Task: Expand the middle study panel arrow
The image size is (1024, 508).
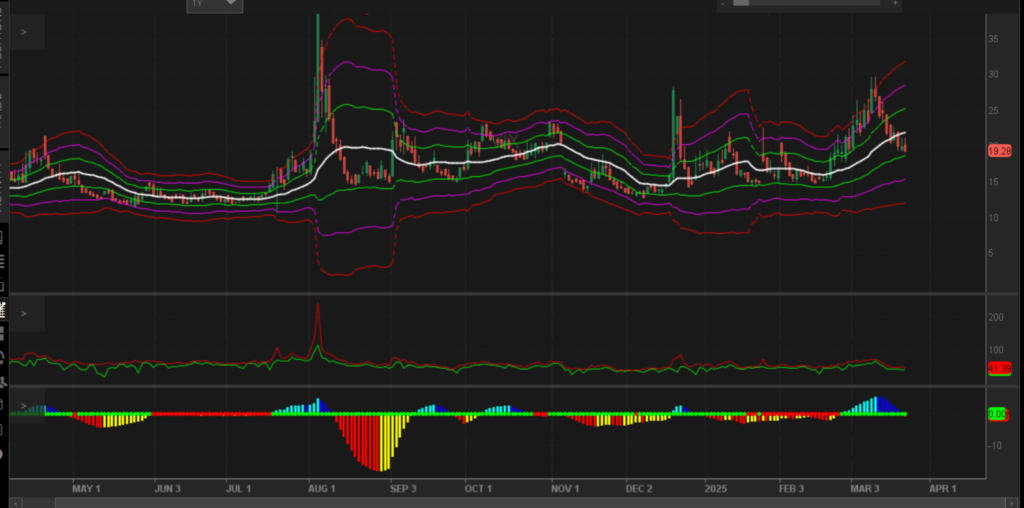Action: point(23,313)
